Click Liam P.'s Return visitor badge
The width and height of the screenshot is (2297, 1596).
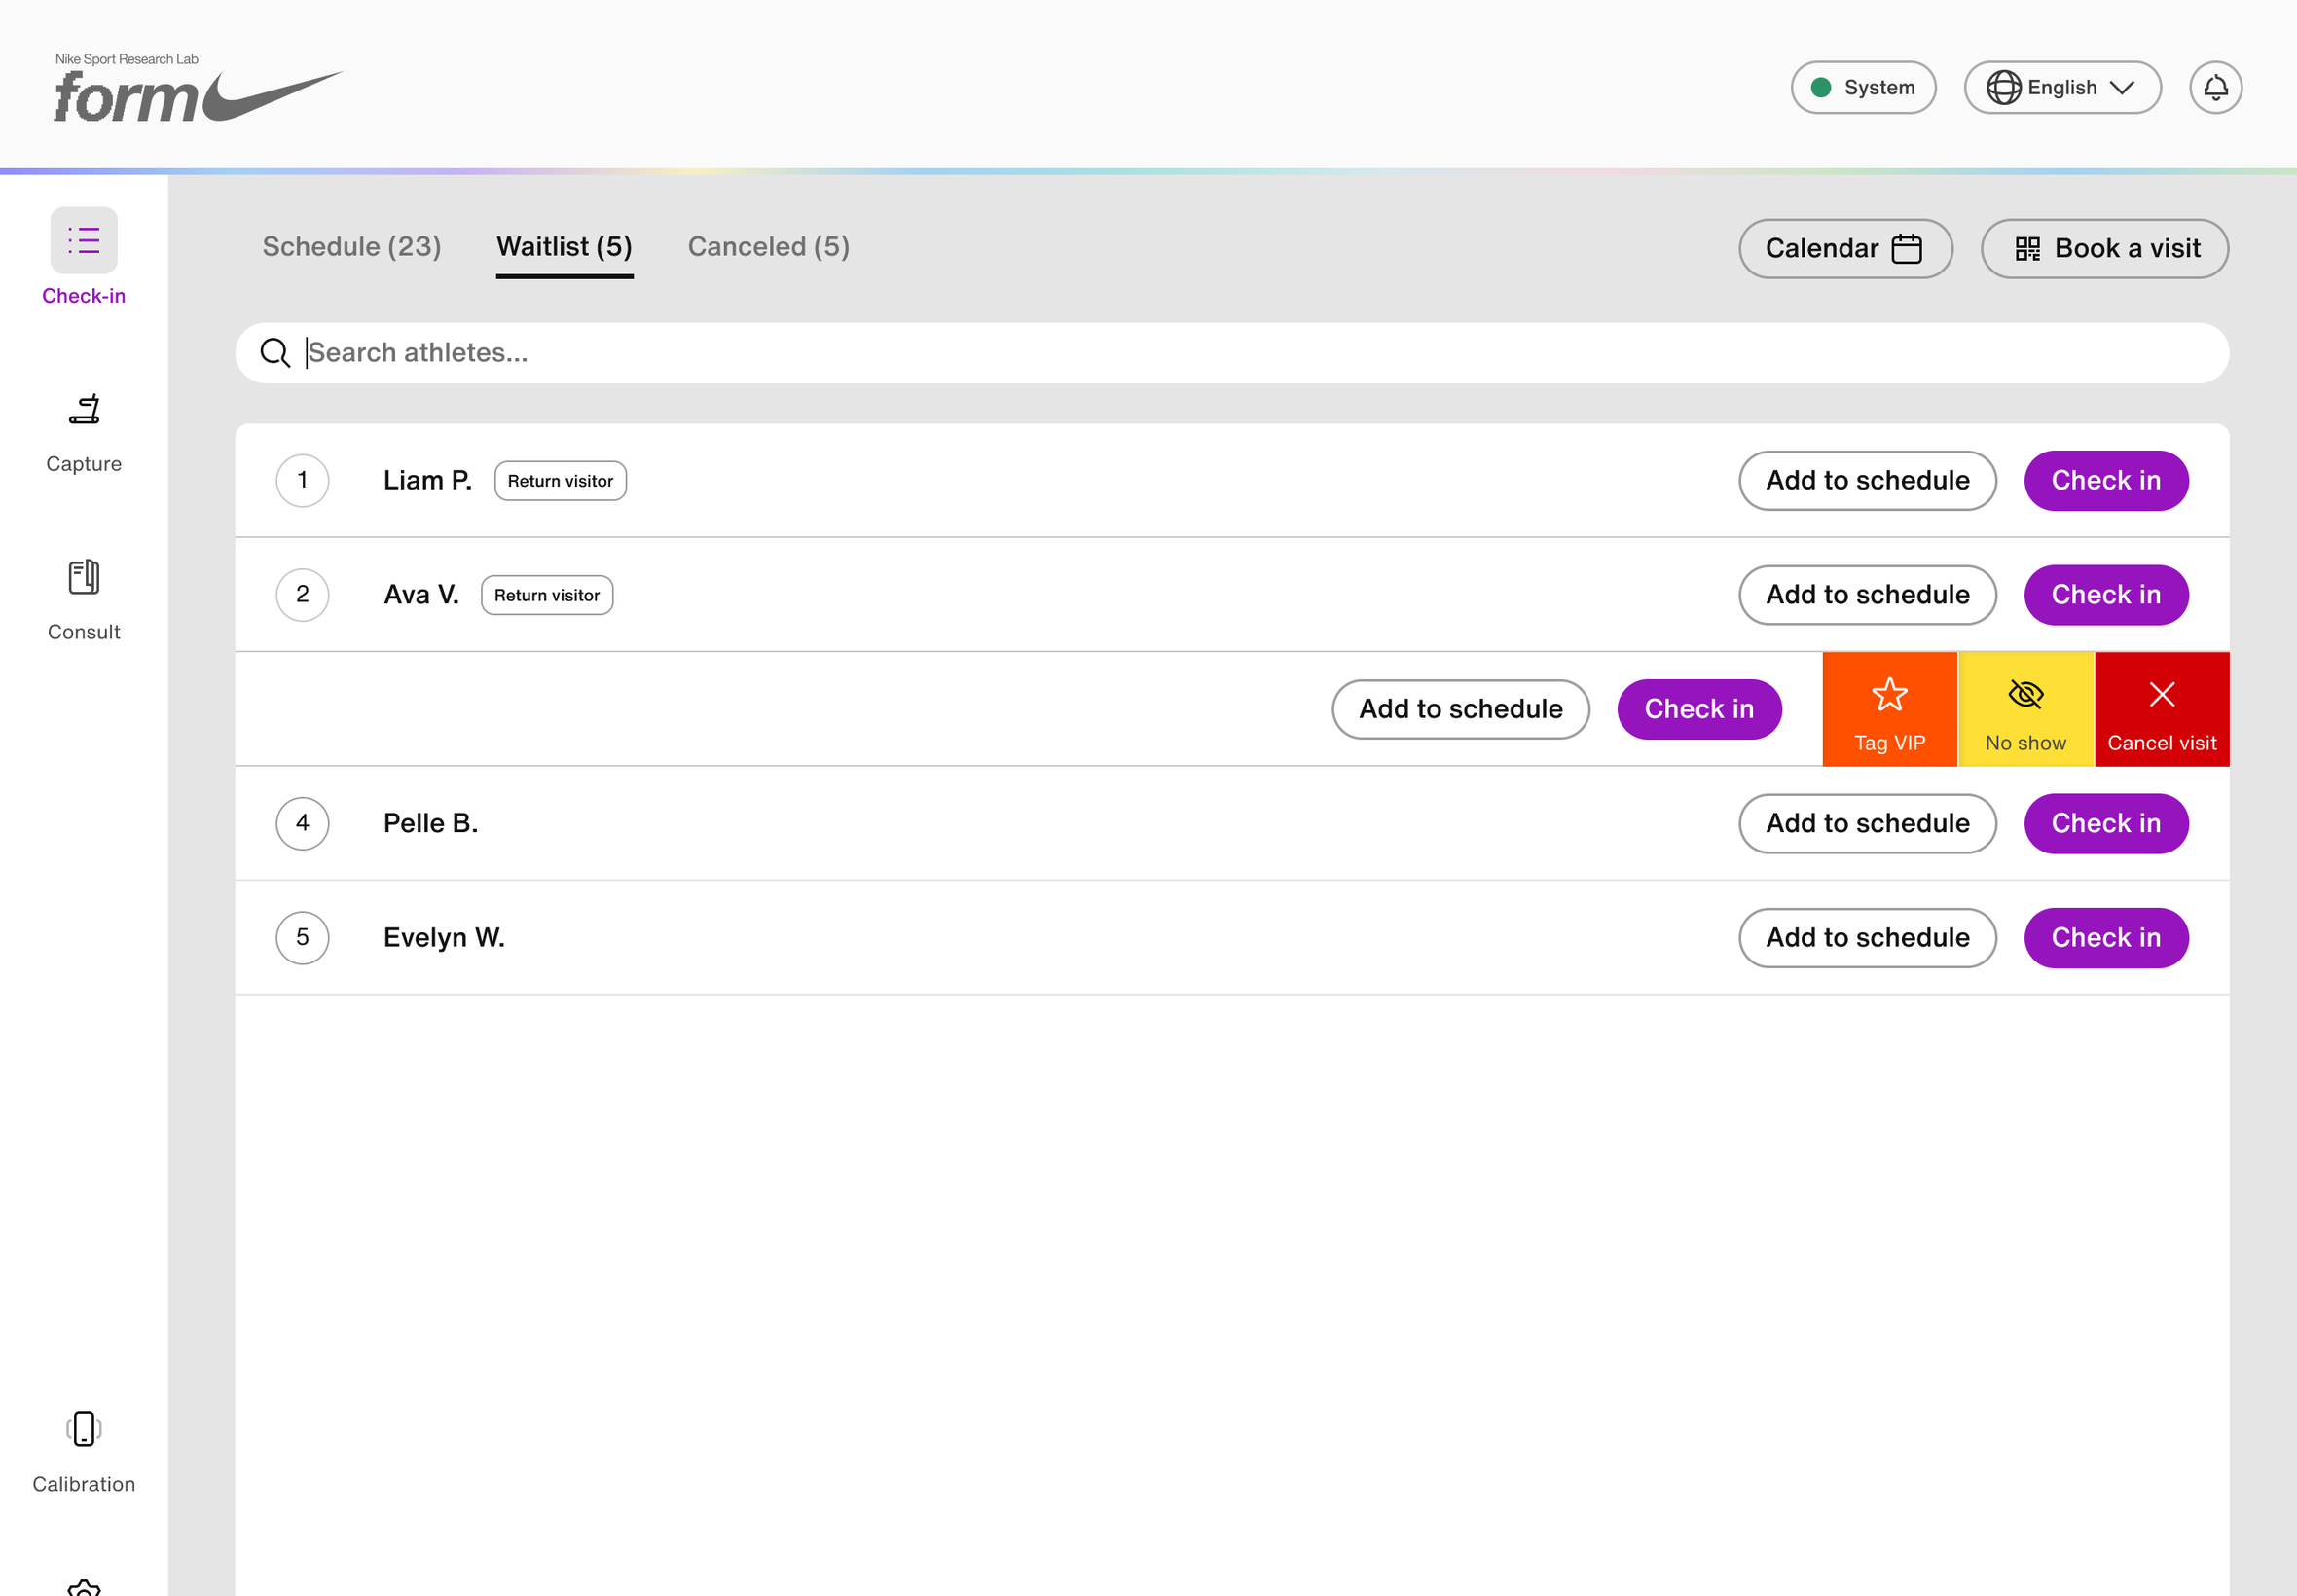[x=560, y=481]
